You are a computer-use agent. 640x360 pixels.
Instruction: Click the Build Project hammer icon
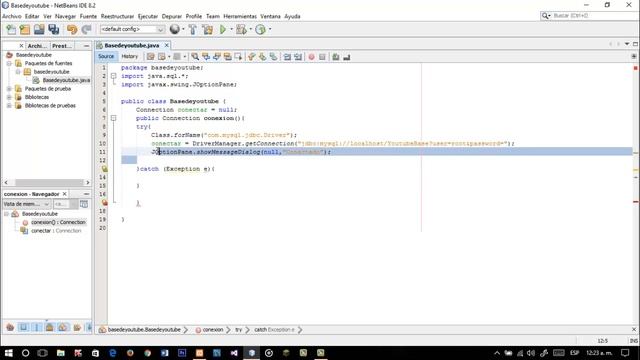193,29
